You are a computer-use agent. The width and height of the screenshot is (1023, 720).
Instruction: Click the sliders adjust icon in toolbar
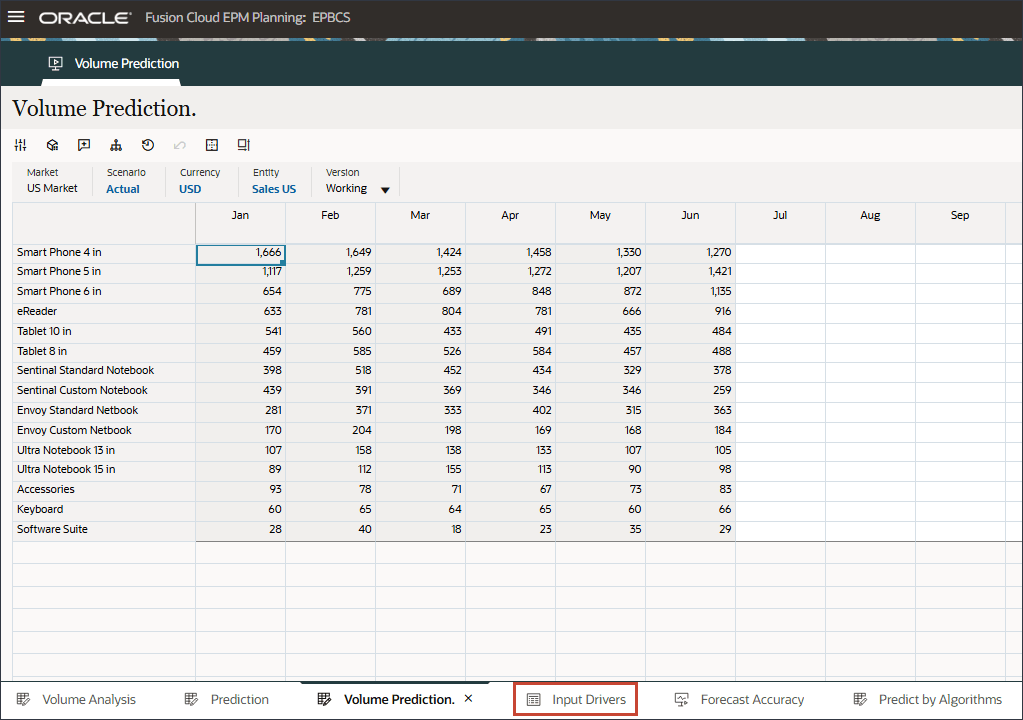click(x=20, y=145)
